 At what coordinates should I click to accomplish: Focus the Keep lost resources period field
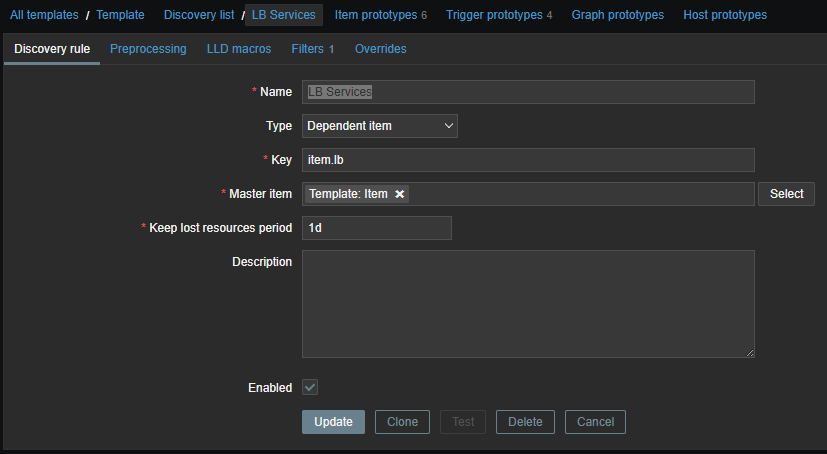[377, 228]
